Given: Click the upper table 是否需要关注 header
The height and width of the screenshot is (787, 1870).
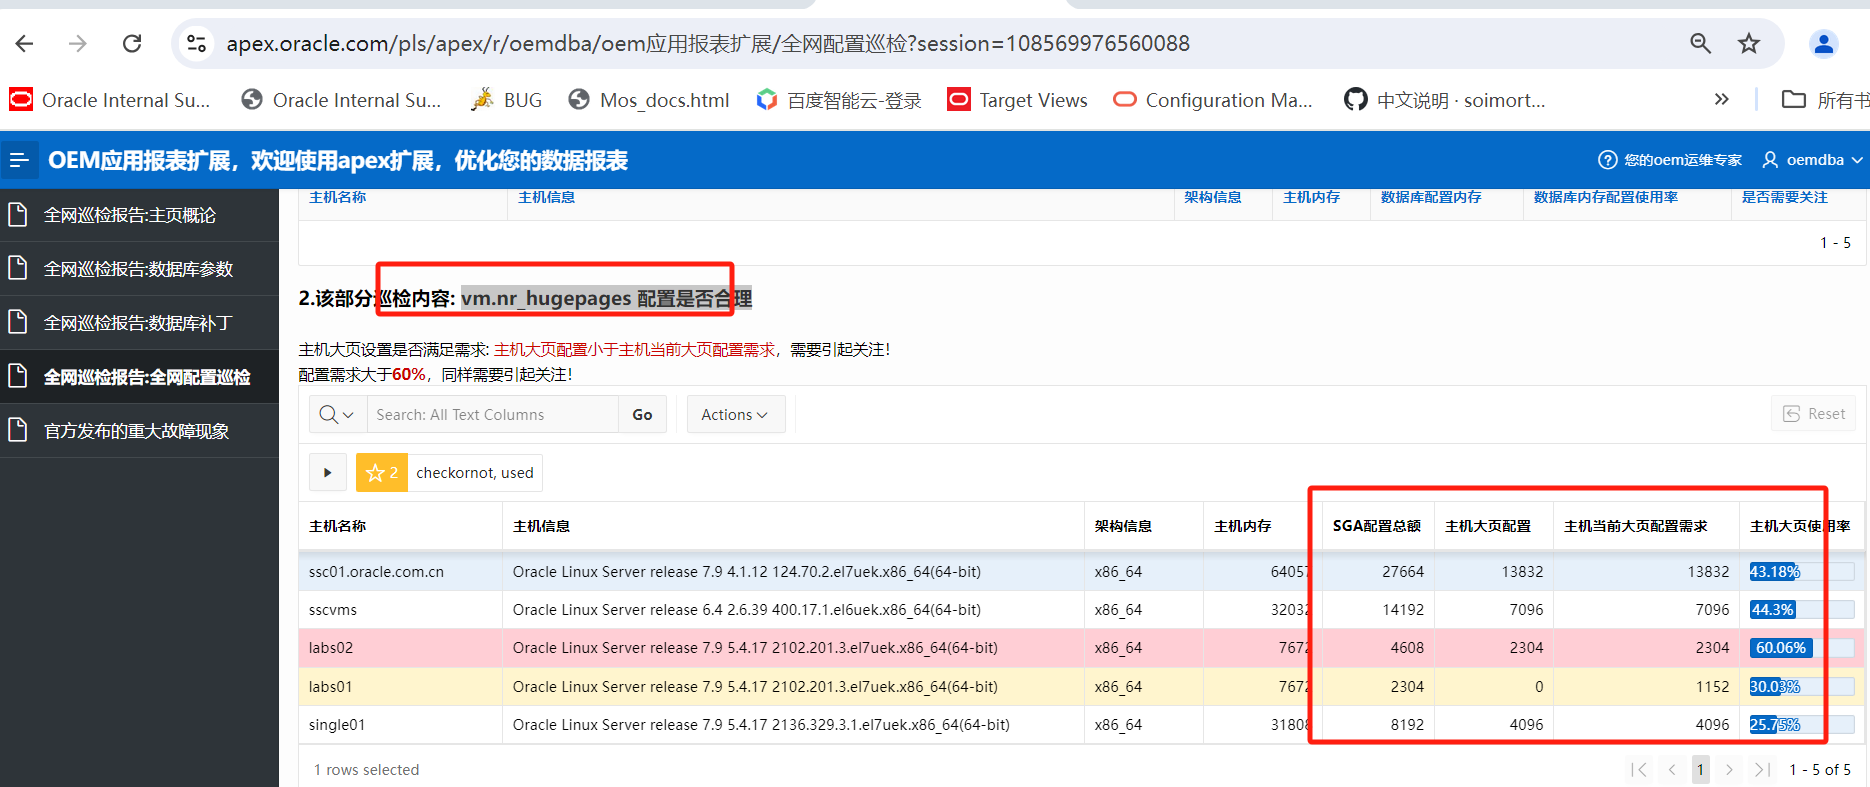Looking at the screenshot, I should click(x=1785, y=197).
